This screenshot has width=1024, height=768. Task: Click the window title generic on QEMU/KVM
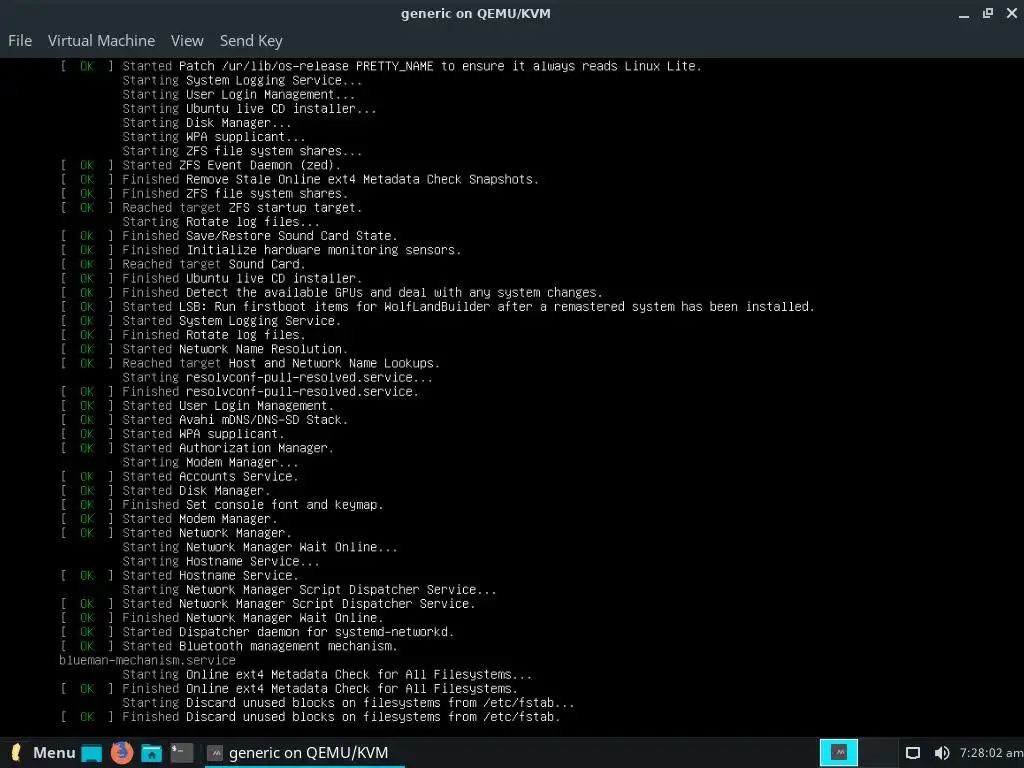pyautogui.click(x=475, y=14)
